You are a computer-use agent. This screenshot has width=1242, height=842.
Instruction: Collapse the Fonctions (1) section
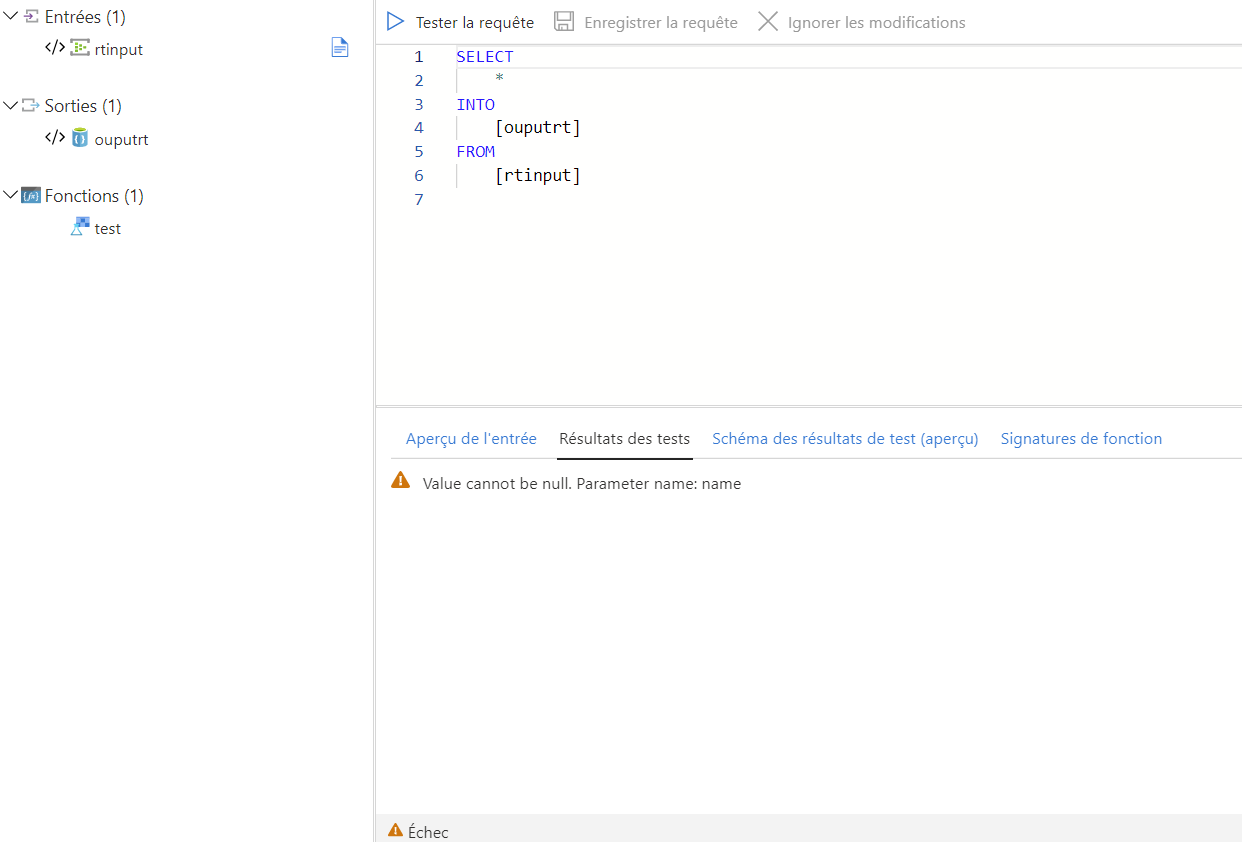pos(10,195)
